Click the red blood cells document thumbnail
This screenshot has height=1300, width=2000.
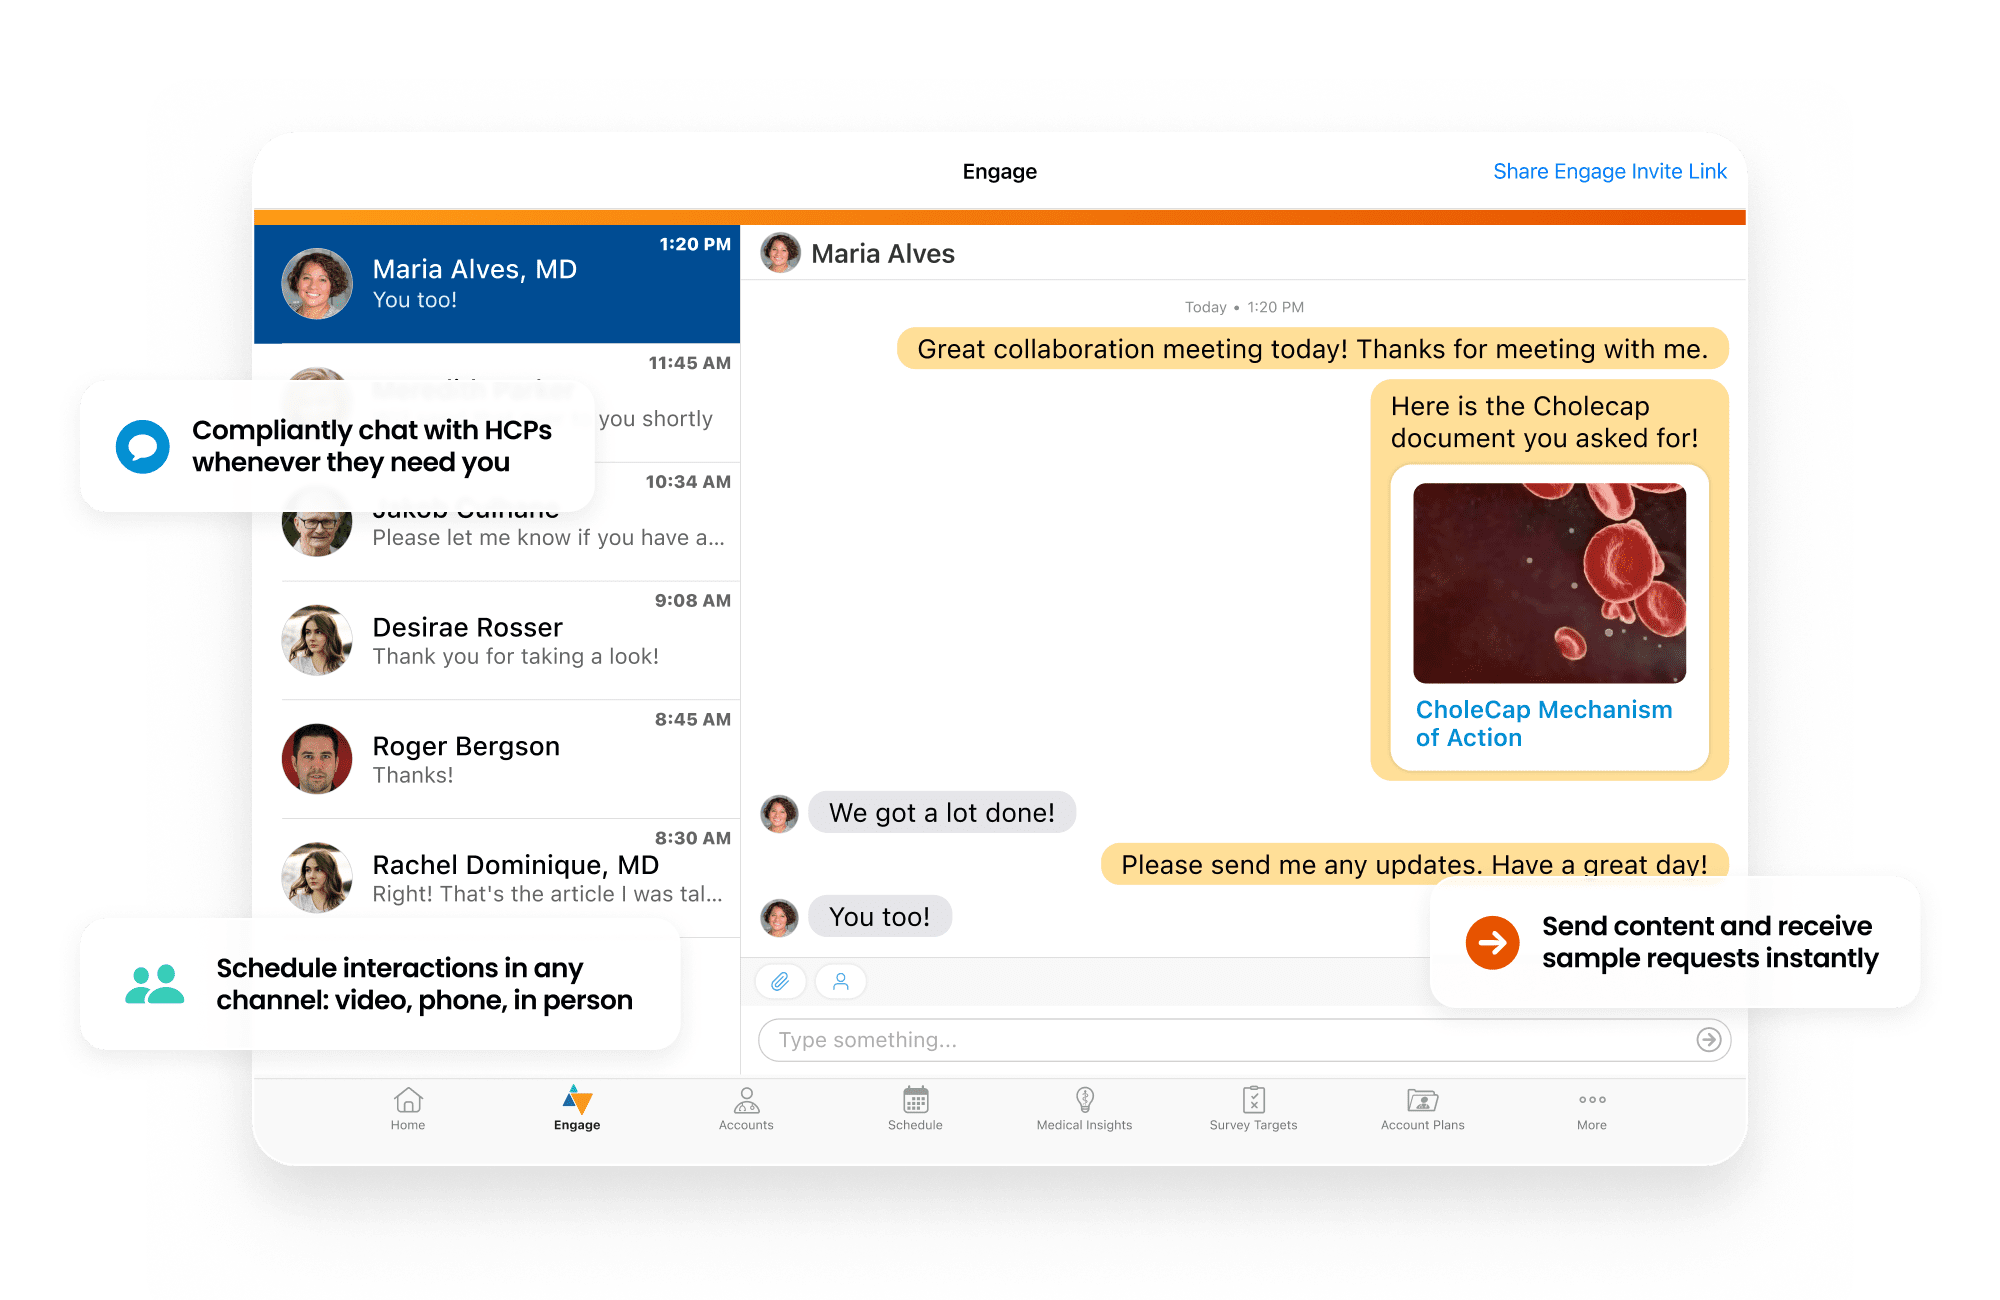click(1549, 583)
